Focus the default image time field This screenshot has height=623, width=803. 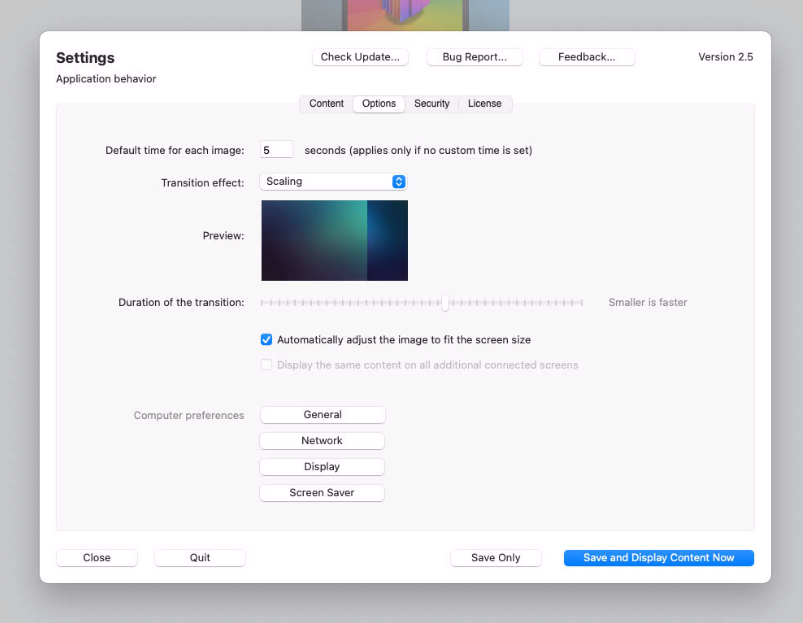[x=276, y=150]
